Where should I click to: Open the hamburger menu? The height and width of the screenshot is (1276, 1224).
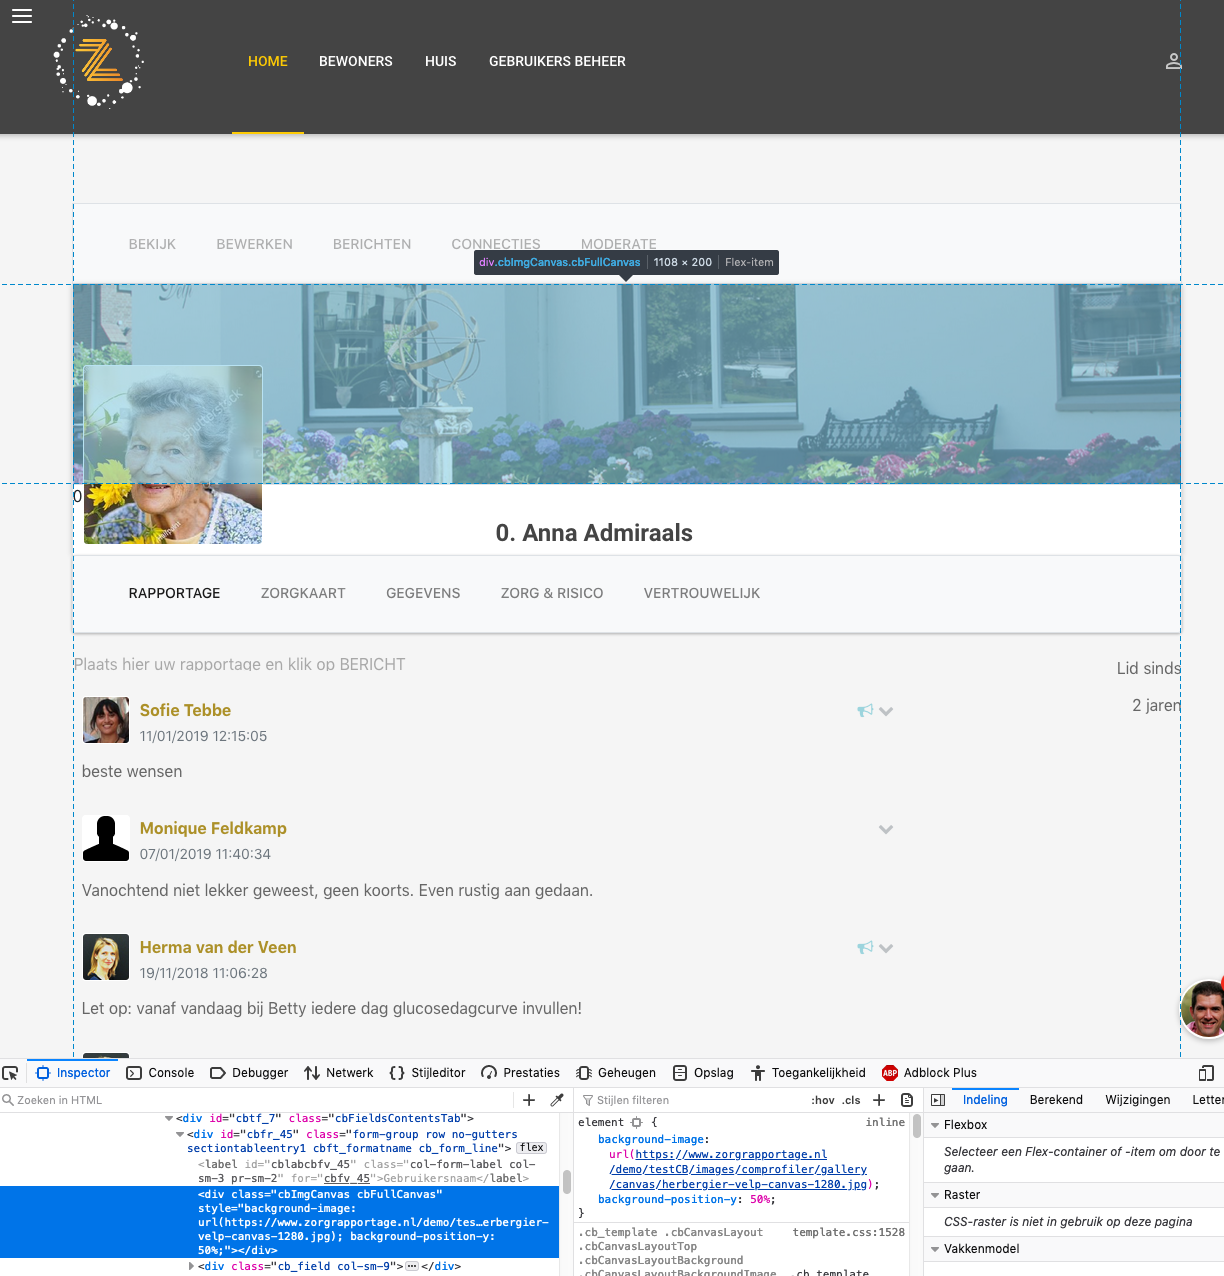click(22, 16)
